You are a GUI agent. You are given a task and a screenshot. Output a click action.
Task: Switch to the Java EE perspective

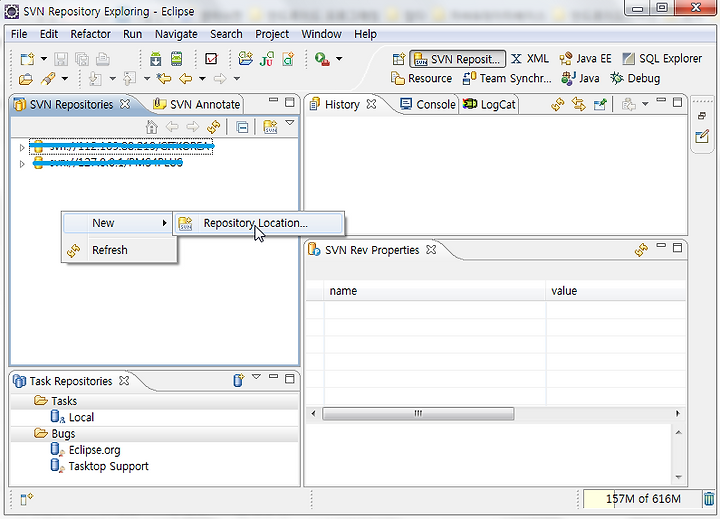[585, 59]
